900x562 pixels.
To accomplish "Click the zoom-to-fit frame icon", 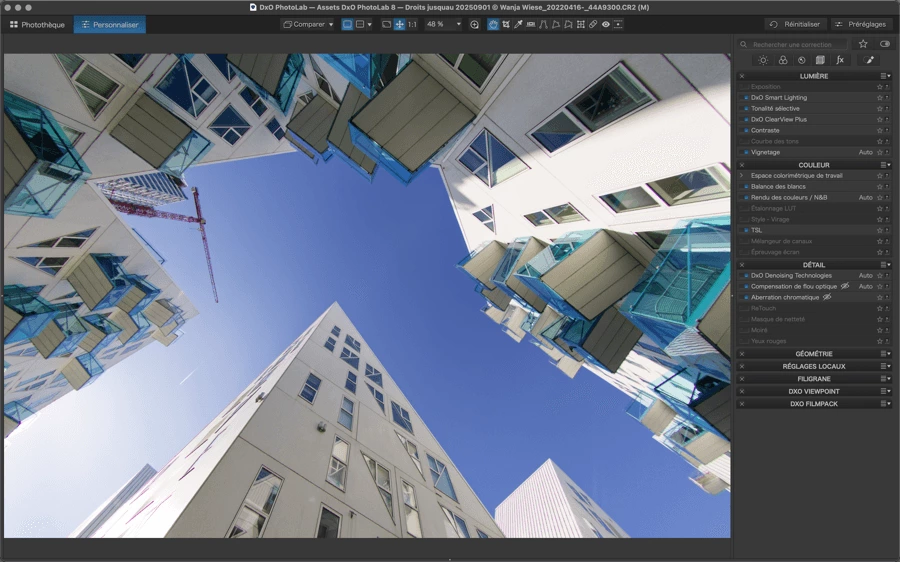I will coord(386,25).
